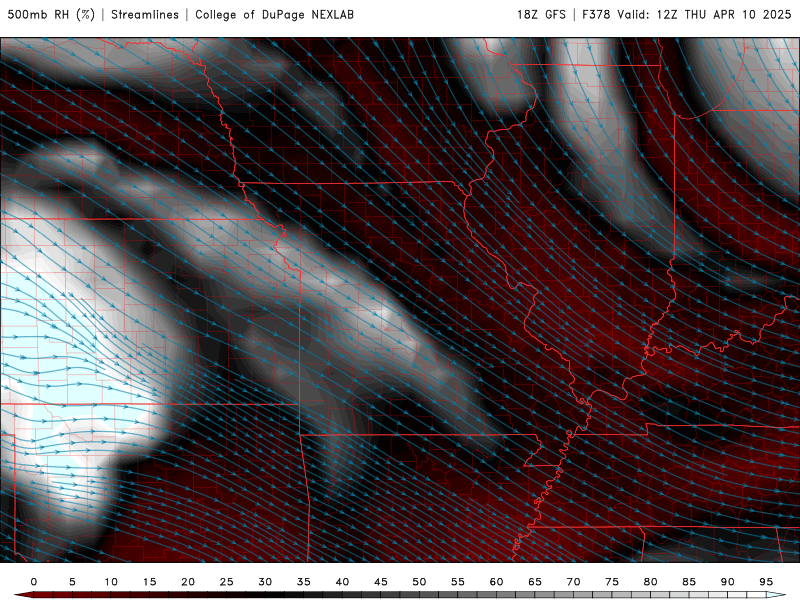Click the 95 label on the colorbar

(x=766, y=582)
